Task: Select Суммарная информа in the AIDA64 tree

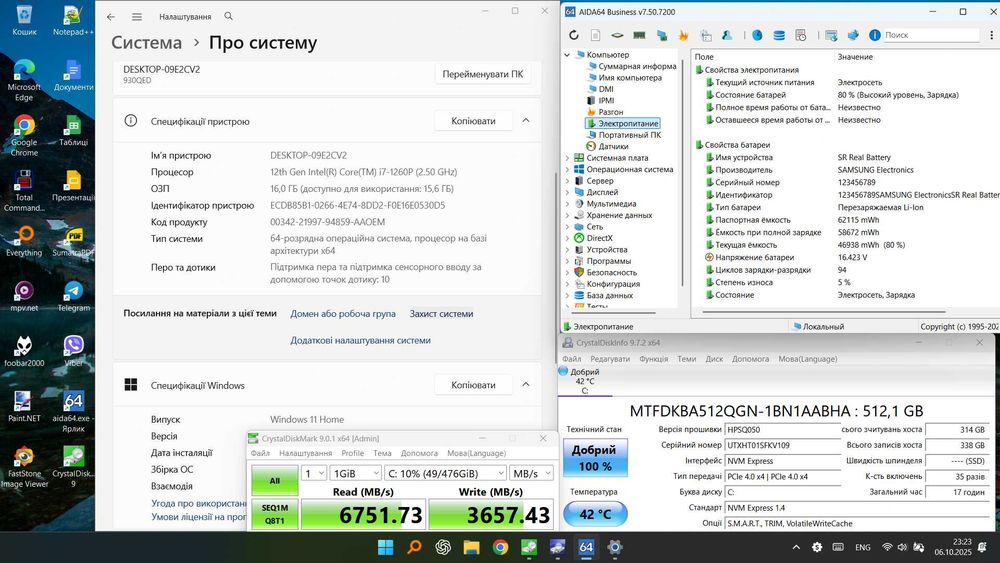Action: pyautogui.click(x=637, y=66)
